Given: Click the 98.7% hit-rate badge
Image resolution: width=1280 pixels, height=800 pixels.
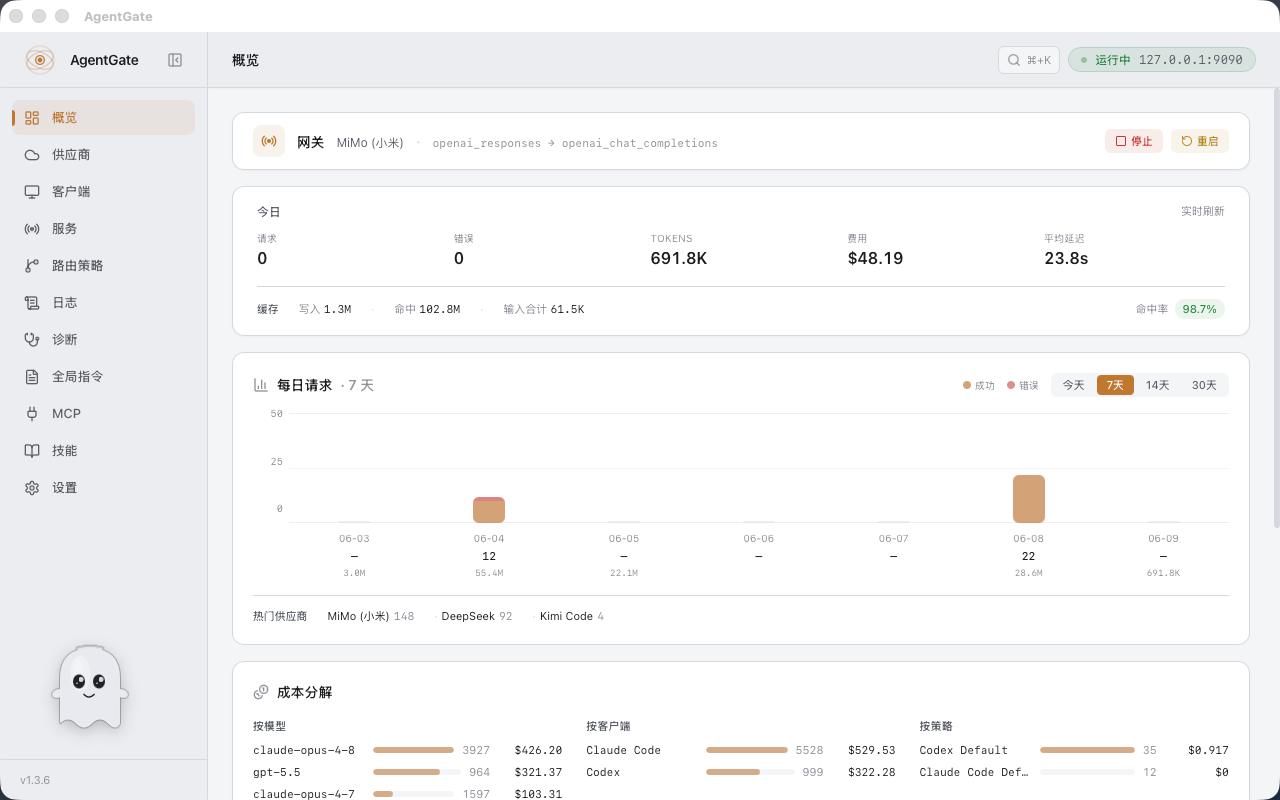Looking at the screenshot, I should [1200, 309].
